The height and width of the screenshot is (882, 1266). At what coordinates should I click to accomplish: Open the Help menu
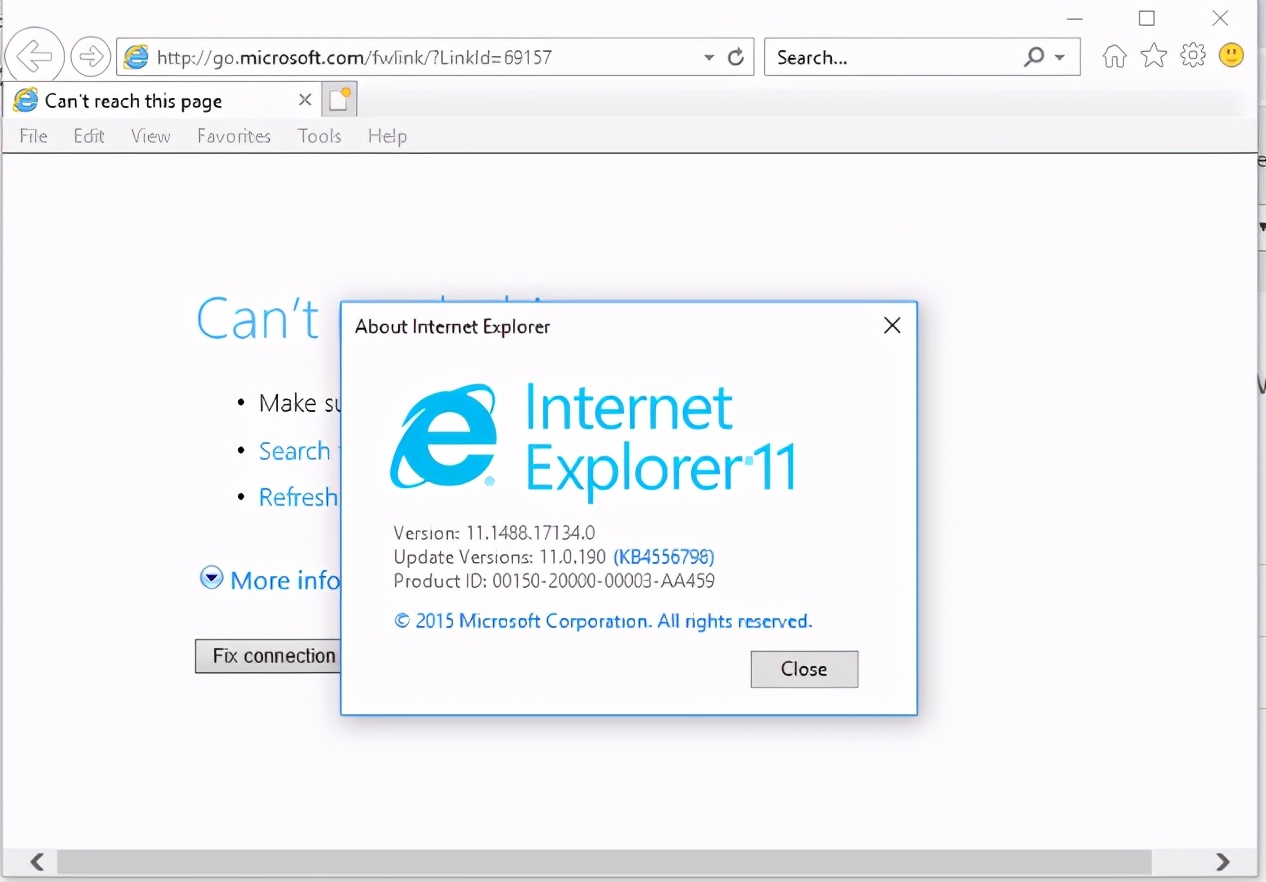(387, 136)
